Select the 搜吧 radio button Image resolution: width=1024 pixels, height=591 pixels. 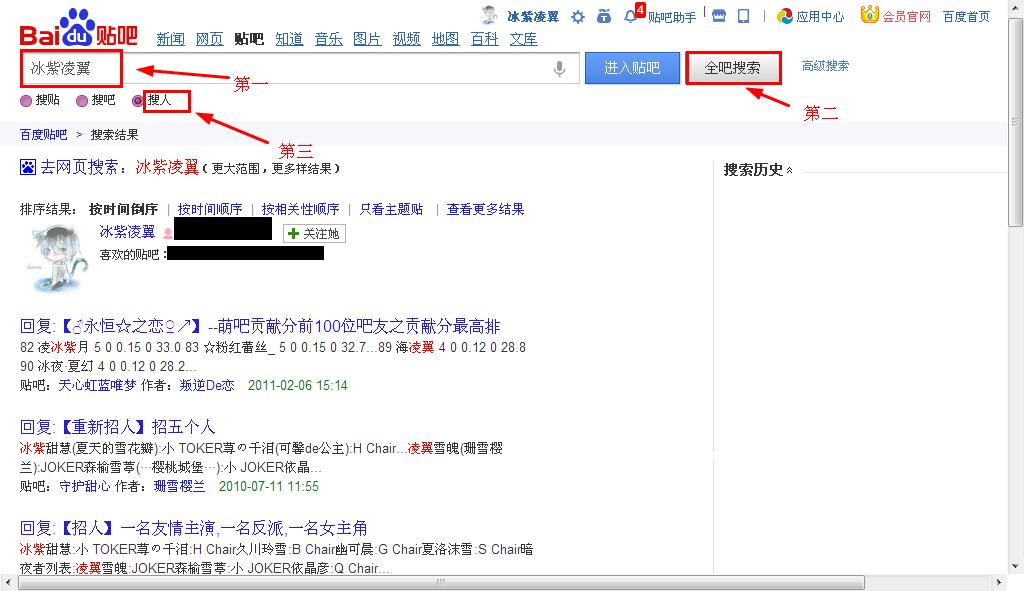pyautogui.click(x=82, y=101)
